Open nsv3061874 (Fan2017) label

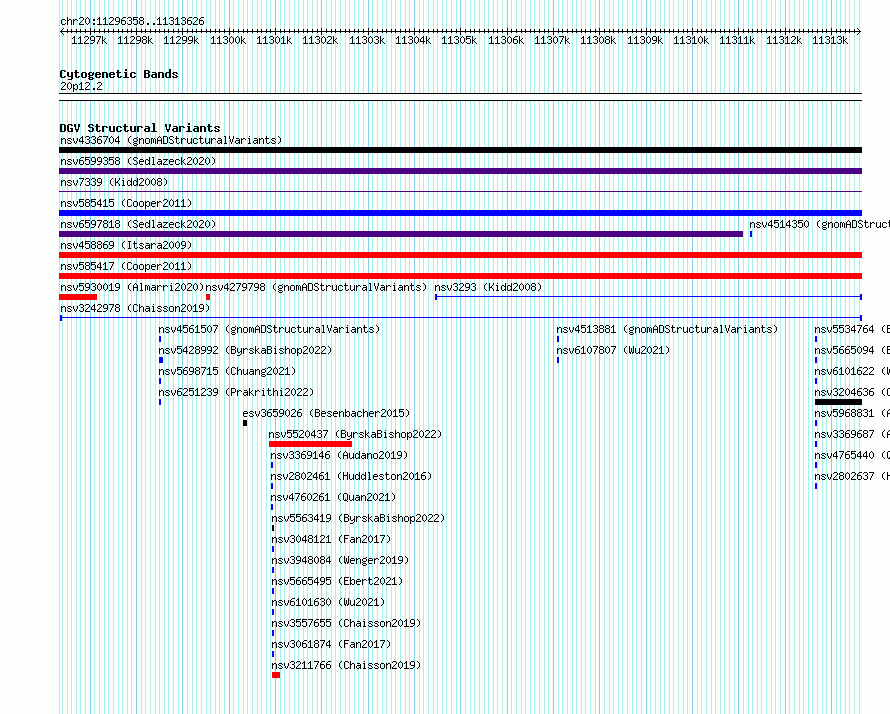[x=331, y=644]
